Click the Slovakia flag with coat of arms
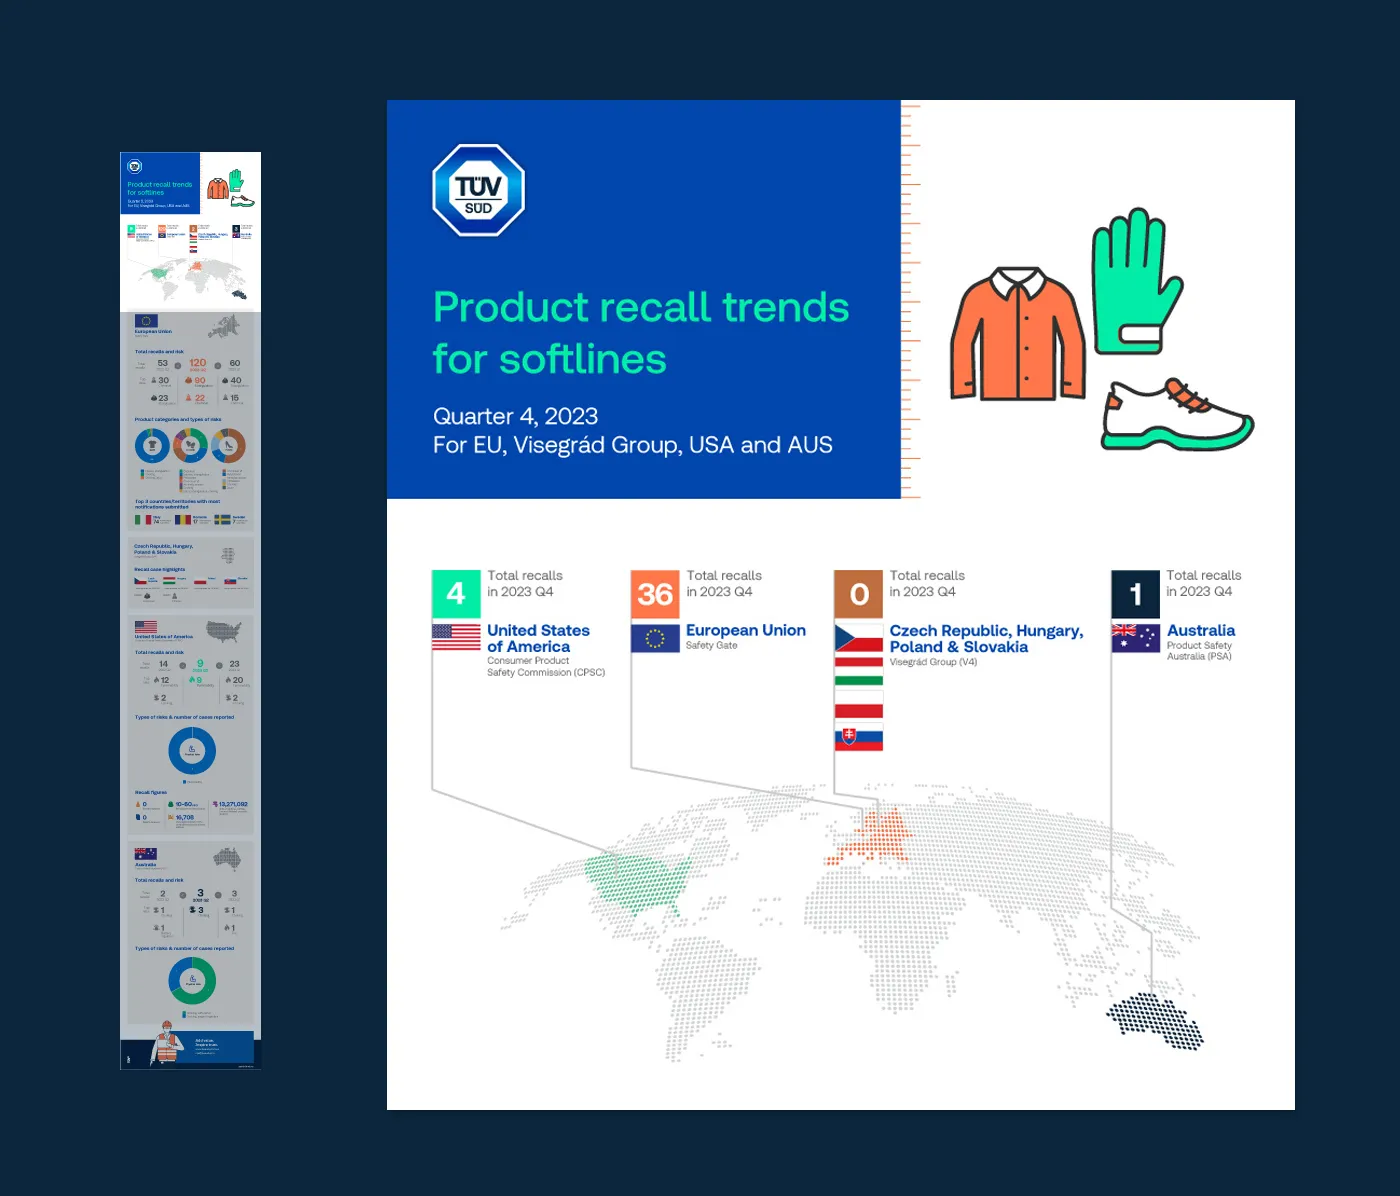Screen dimensions: 1400x1196 click(858, 739)
